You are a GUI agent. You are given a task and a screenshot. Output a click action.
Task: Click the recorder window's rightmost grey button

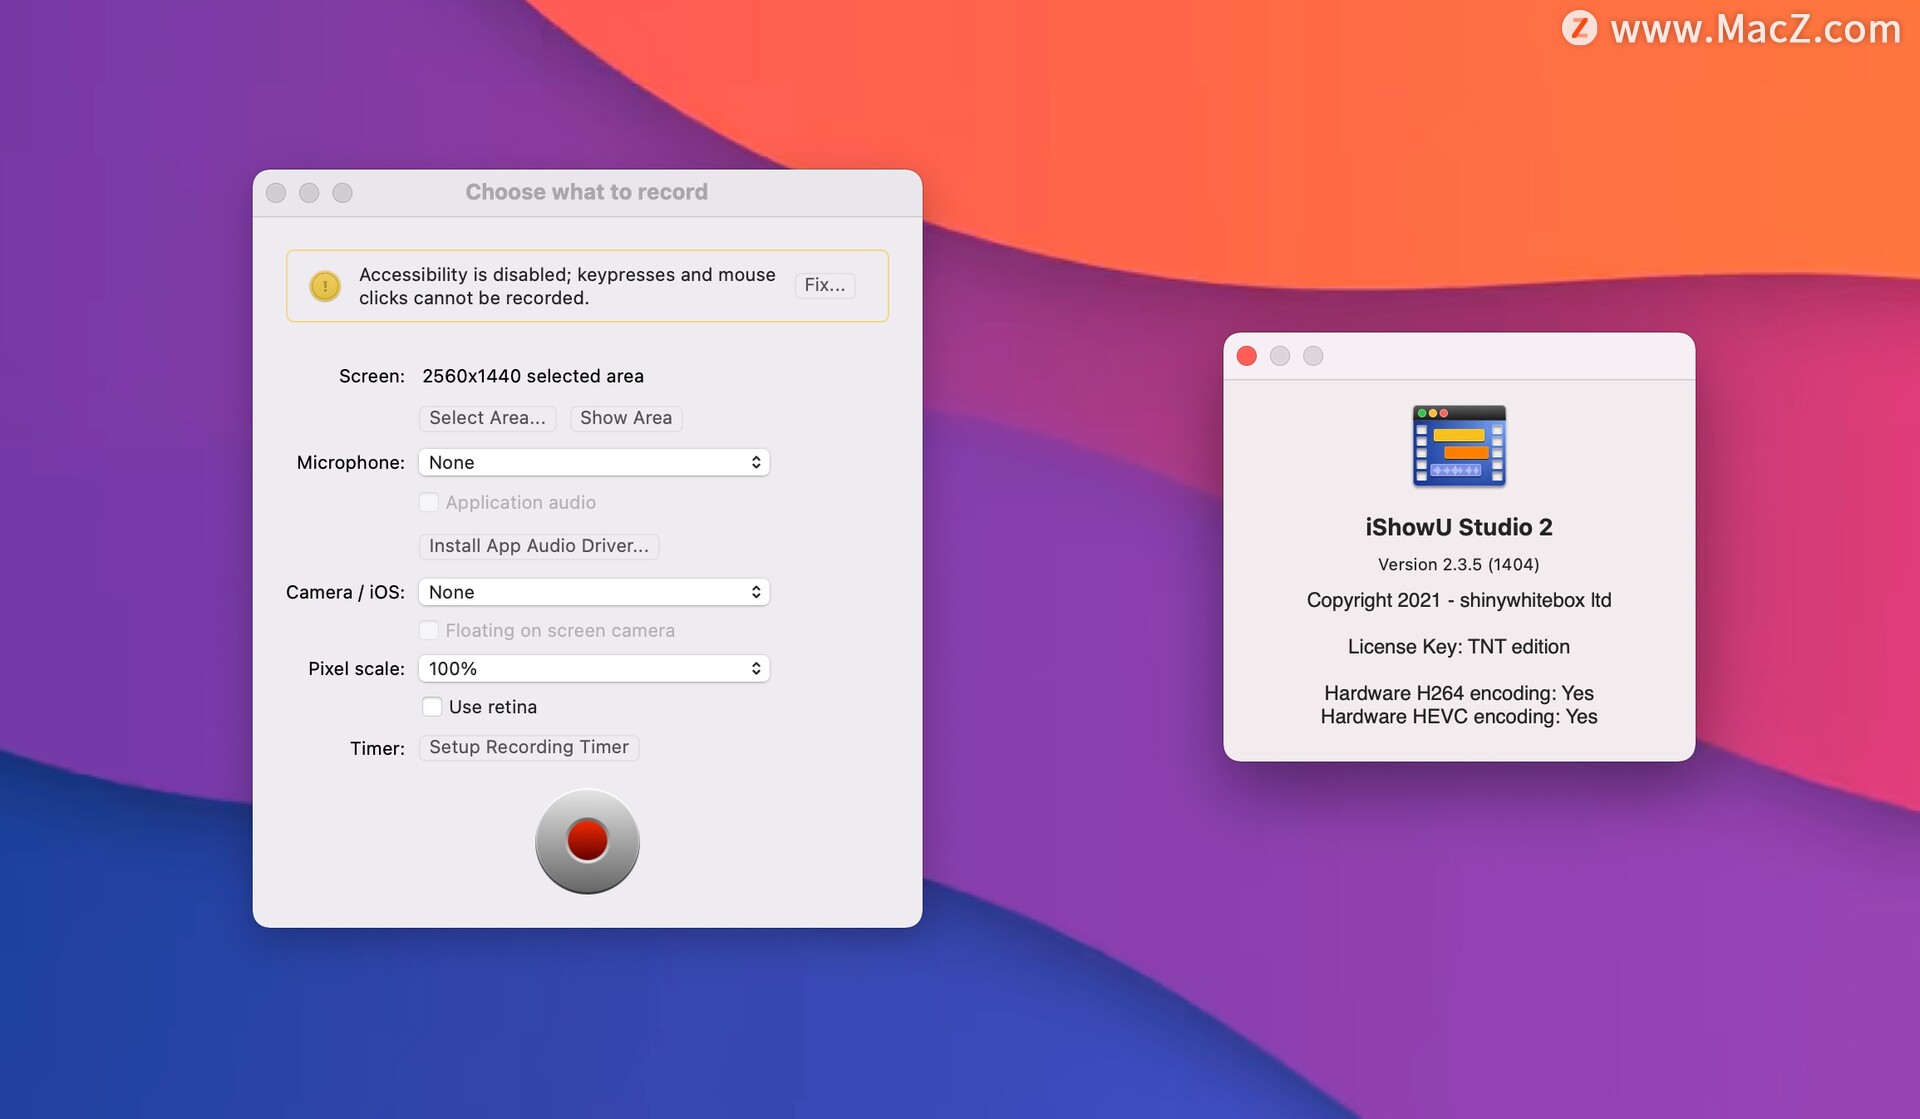(x=342, y=192)
